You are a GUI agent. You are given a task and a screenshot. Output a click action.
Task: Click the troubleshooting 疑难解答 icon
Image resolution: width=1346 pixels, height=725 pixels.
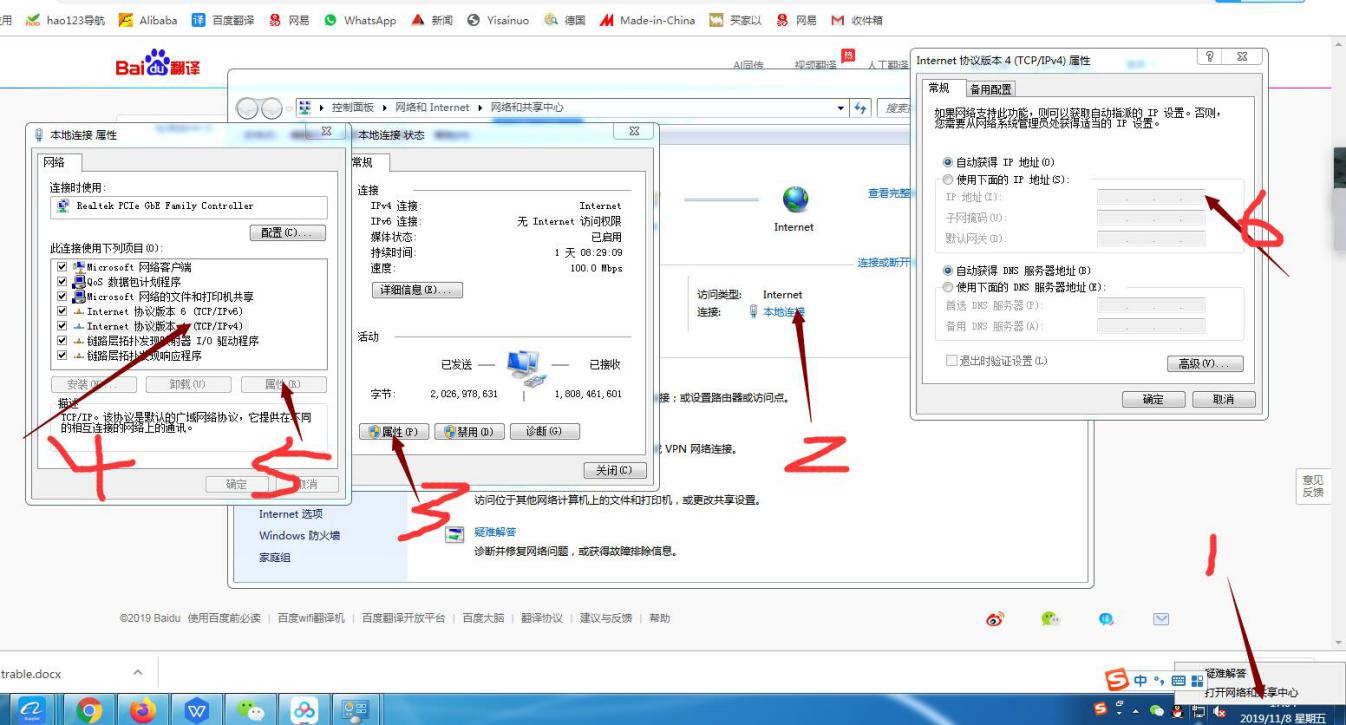pos(455,534)
